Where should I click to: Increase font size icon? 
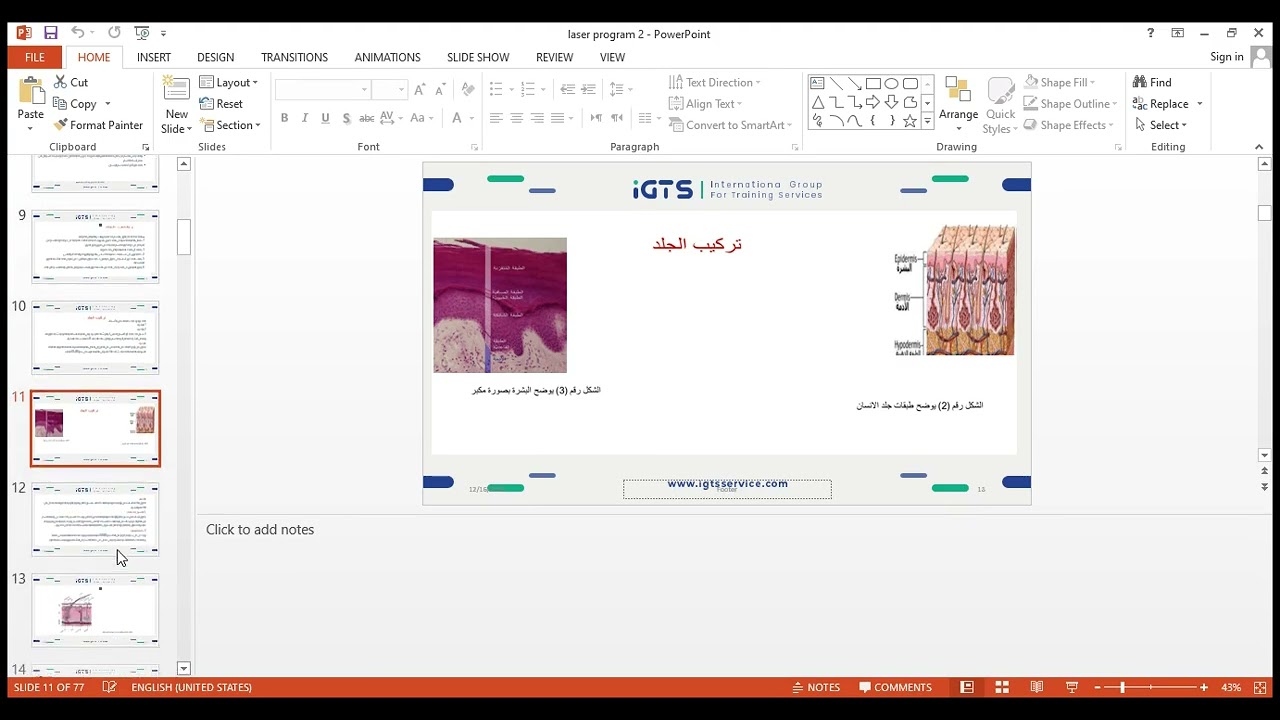pos(420,90)
